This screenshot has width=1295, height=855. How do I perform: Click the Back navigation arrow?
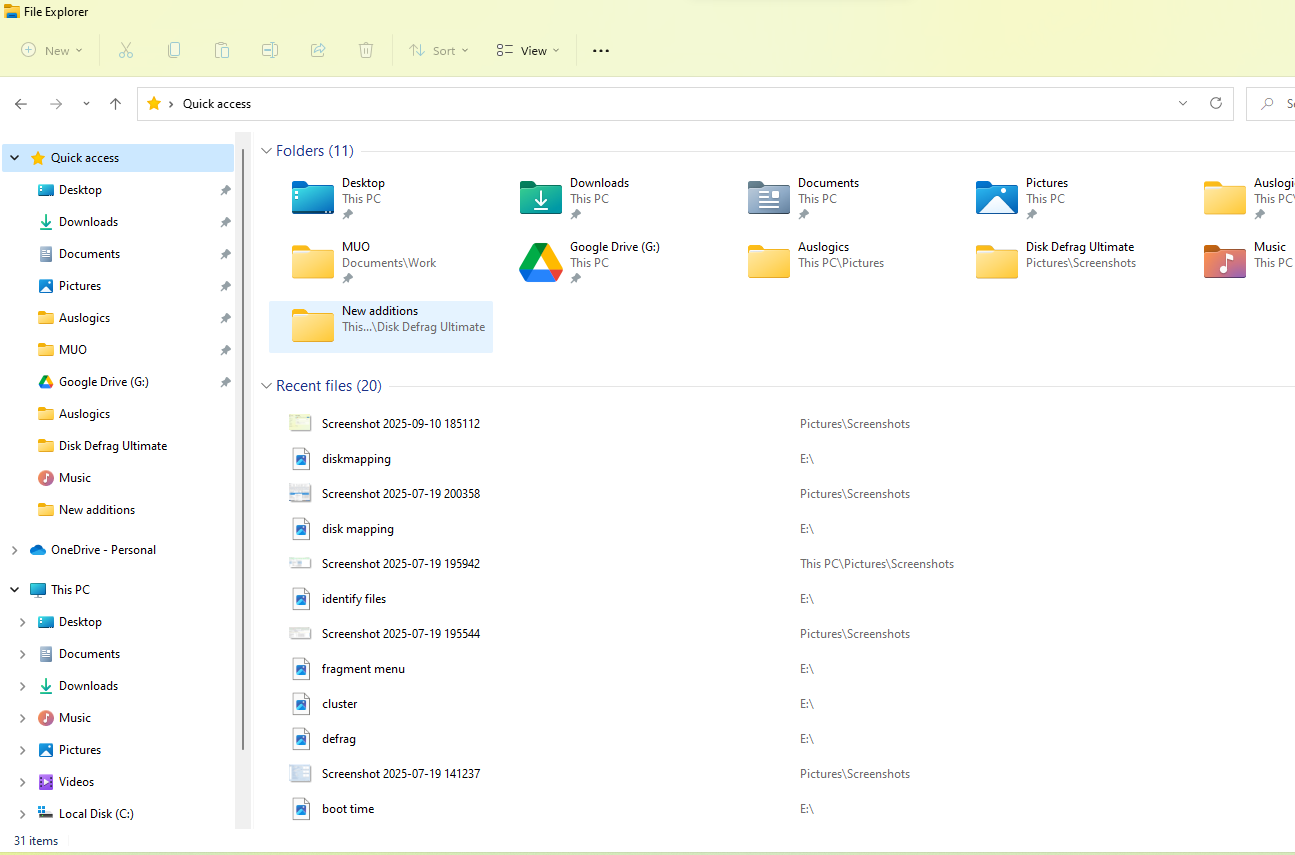point(20,103)
